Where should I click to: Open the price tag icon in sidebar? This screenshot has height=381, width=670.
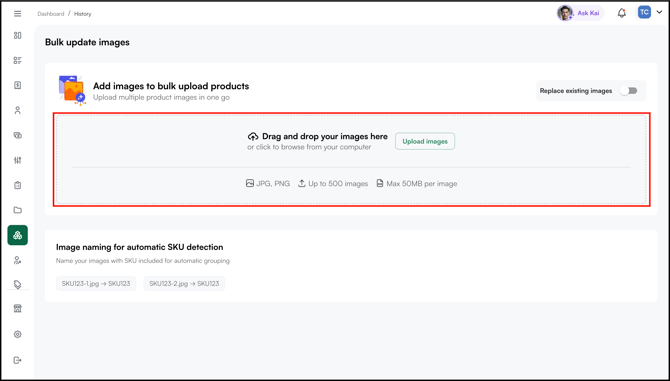click(18, 284)
